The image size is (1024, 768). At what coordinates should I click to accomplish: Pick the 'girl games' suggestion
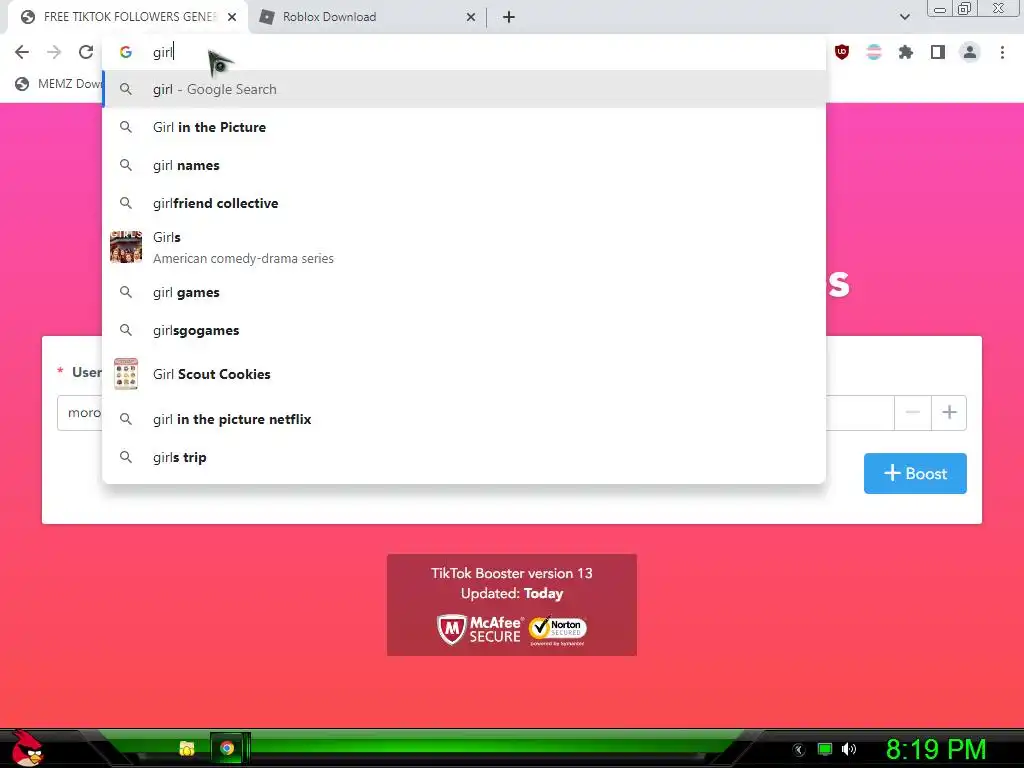pos(464,293)
